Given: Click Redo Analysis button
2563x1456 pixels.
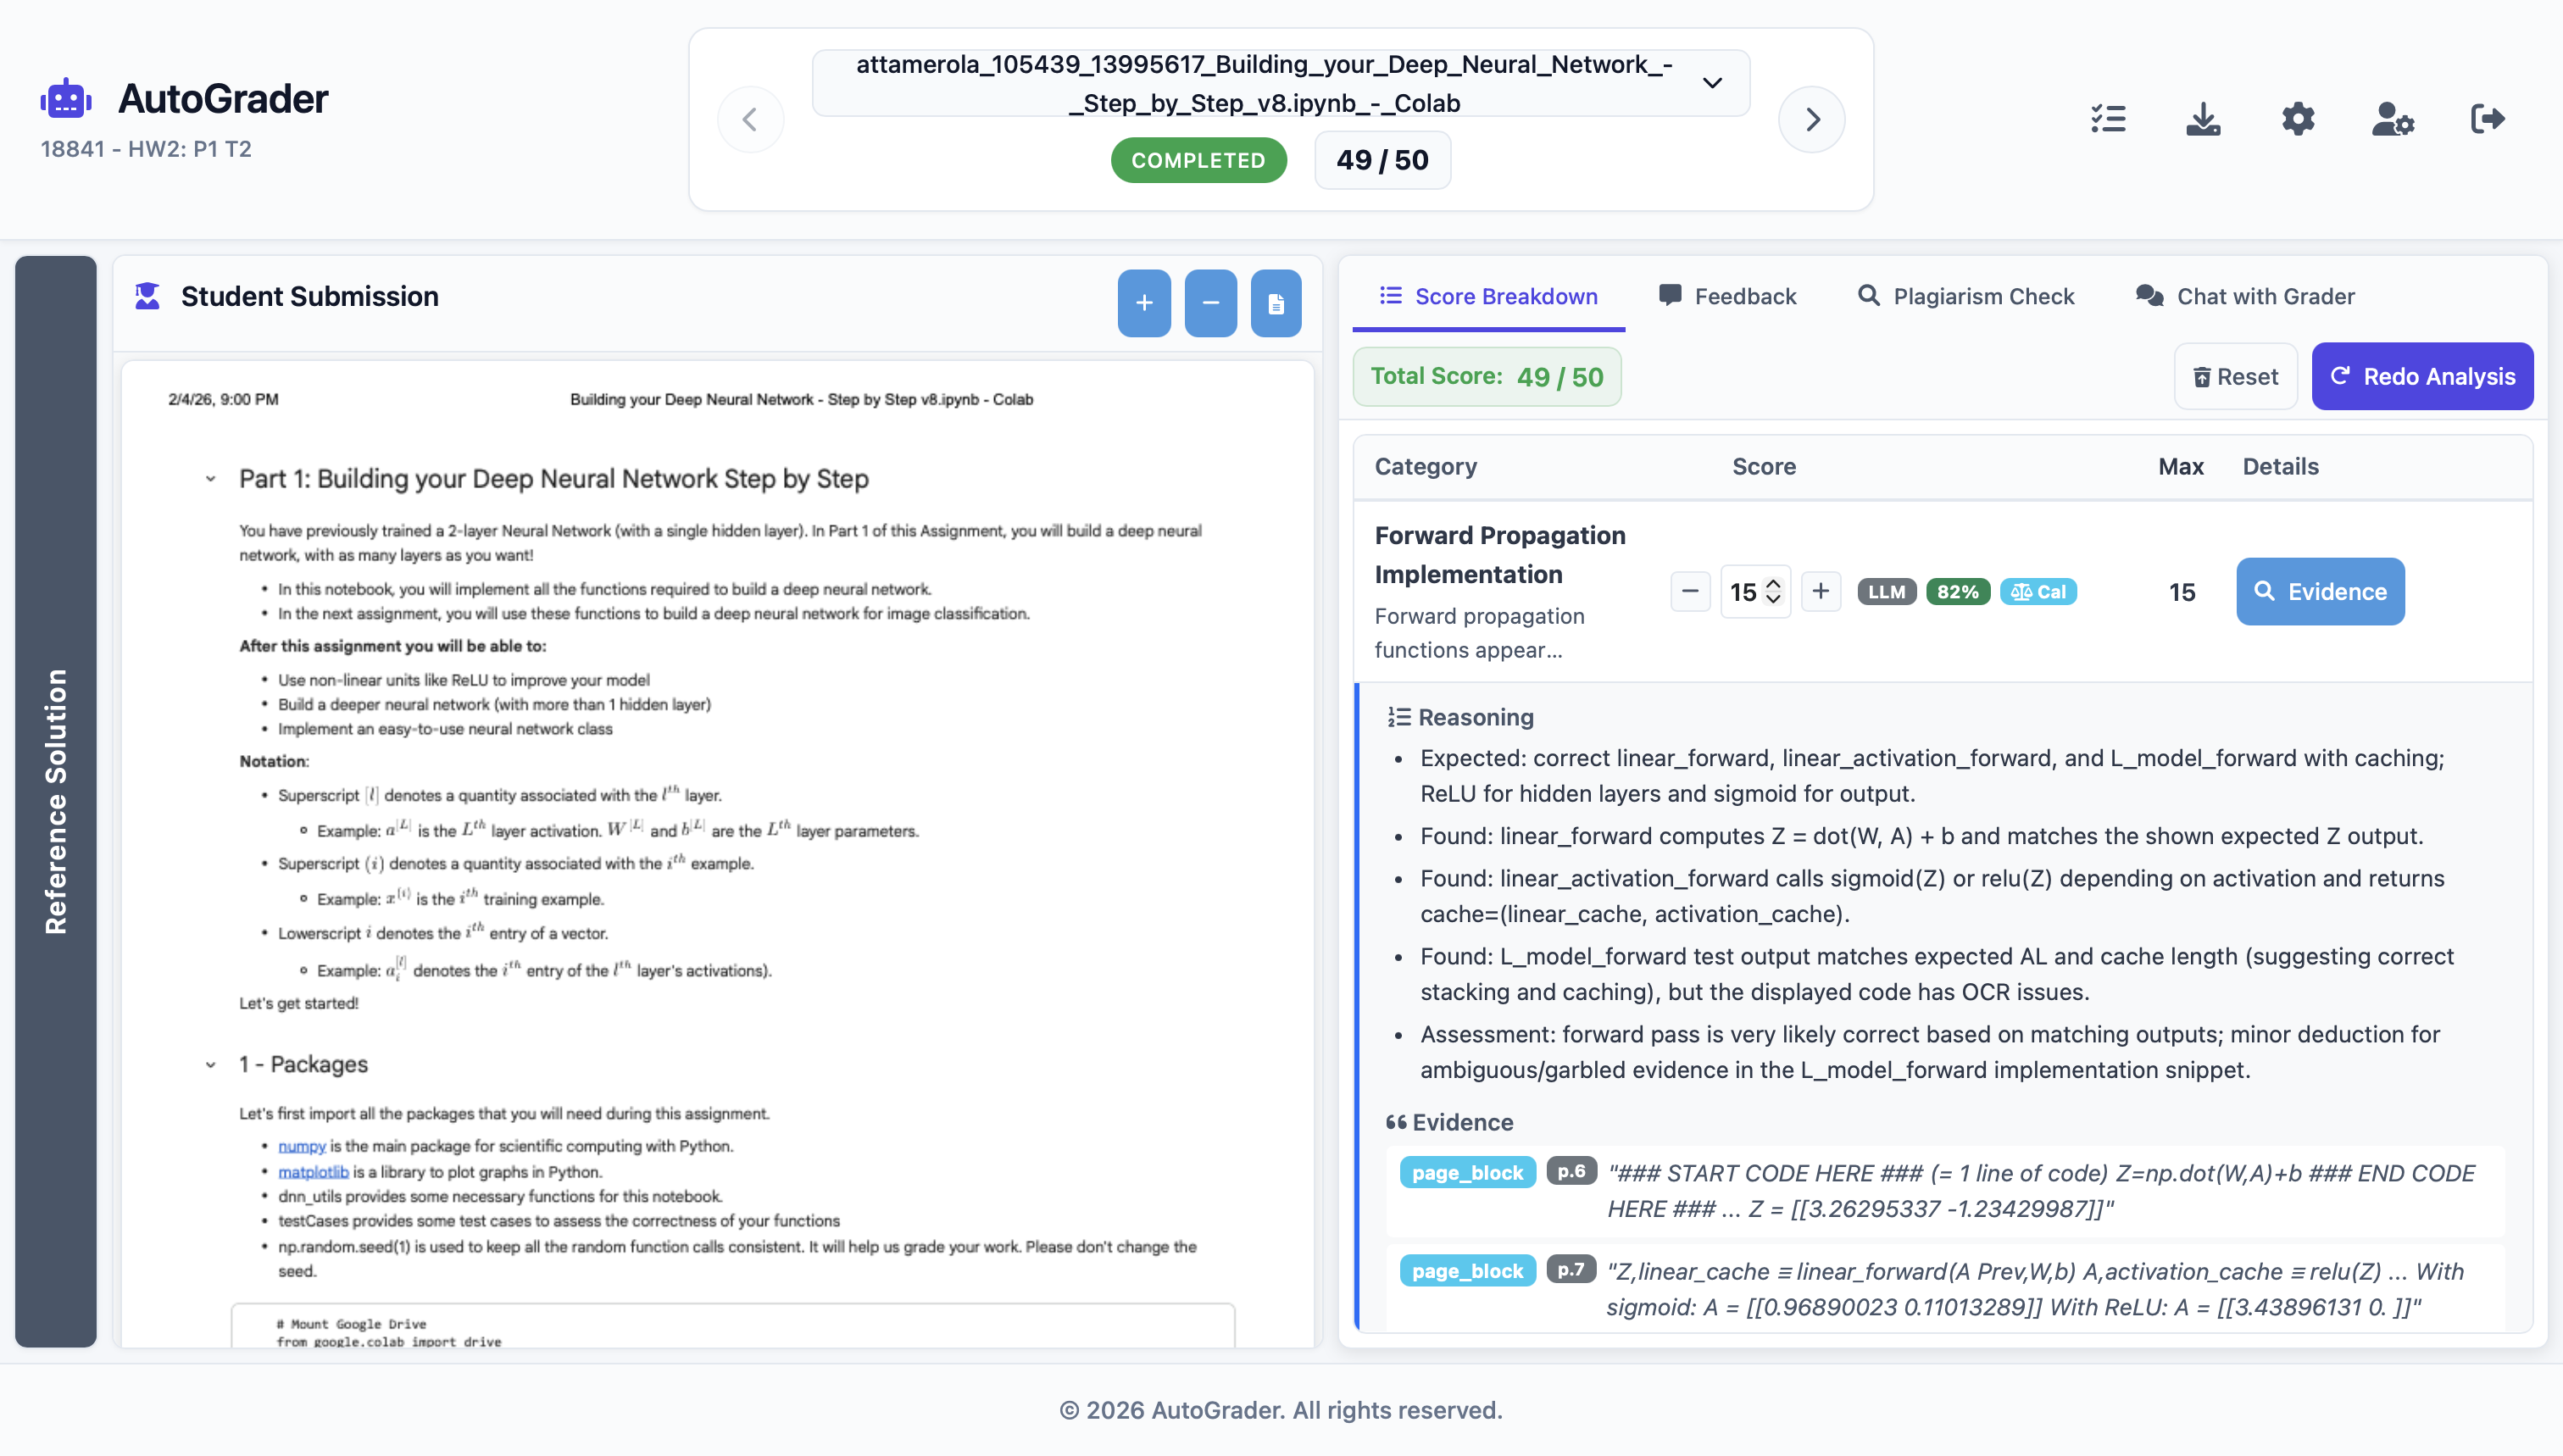Looking at the screenshot, I should point(2422,376).
